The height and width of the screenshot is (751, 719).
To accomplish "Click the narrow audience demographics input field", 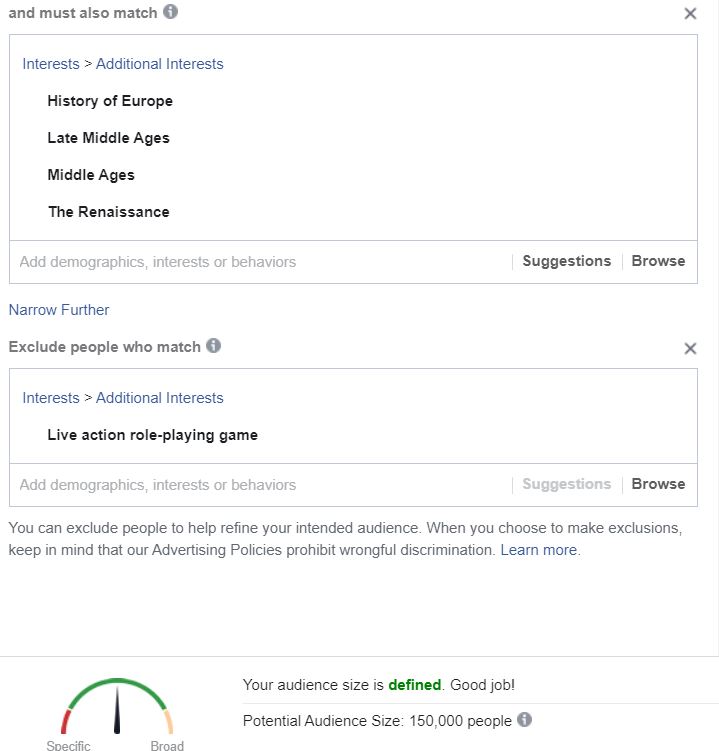I will coord(261,262).
